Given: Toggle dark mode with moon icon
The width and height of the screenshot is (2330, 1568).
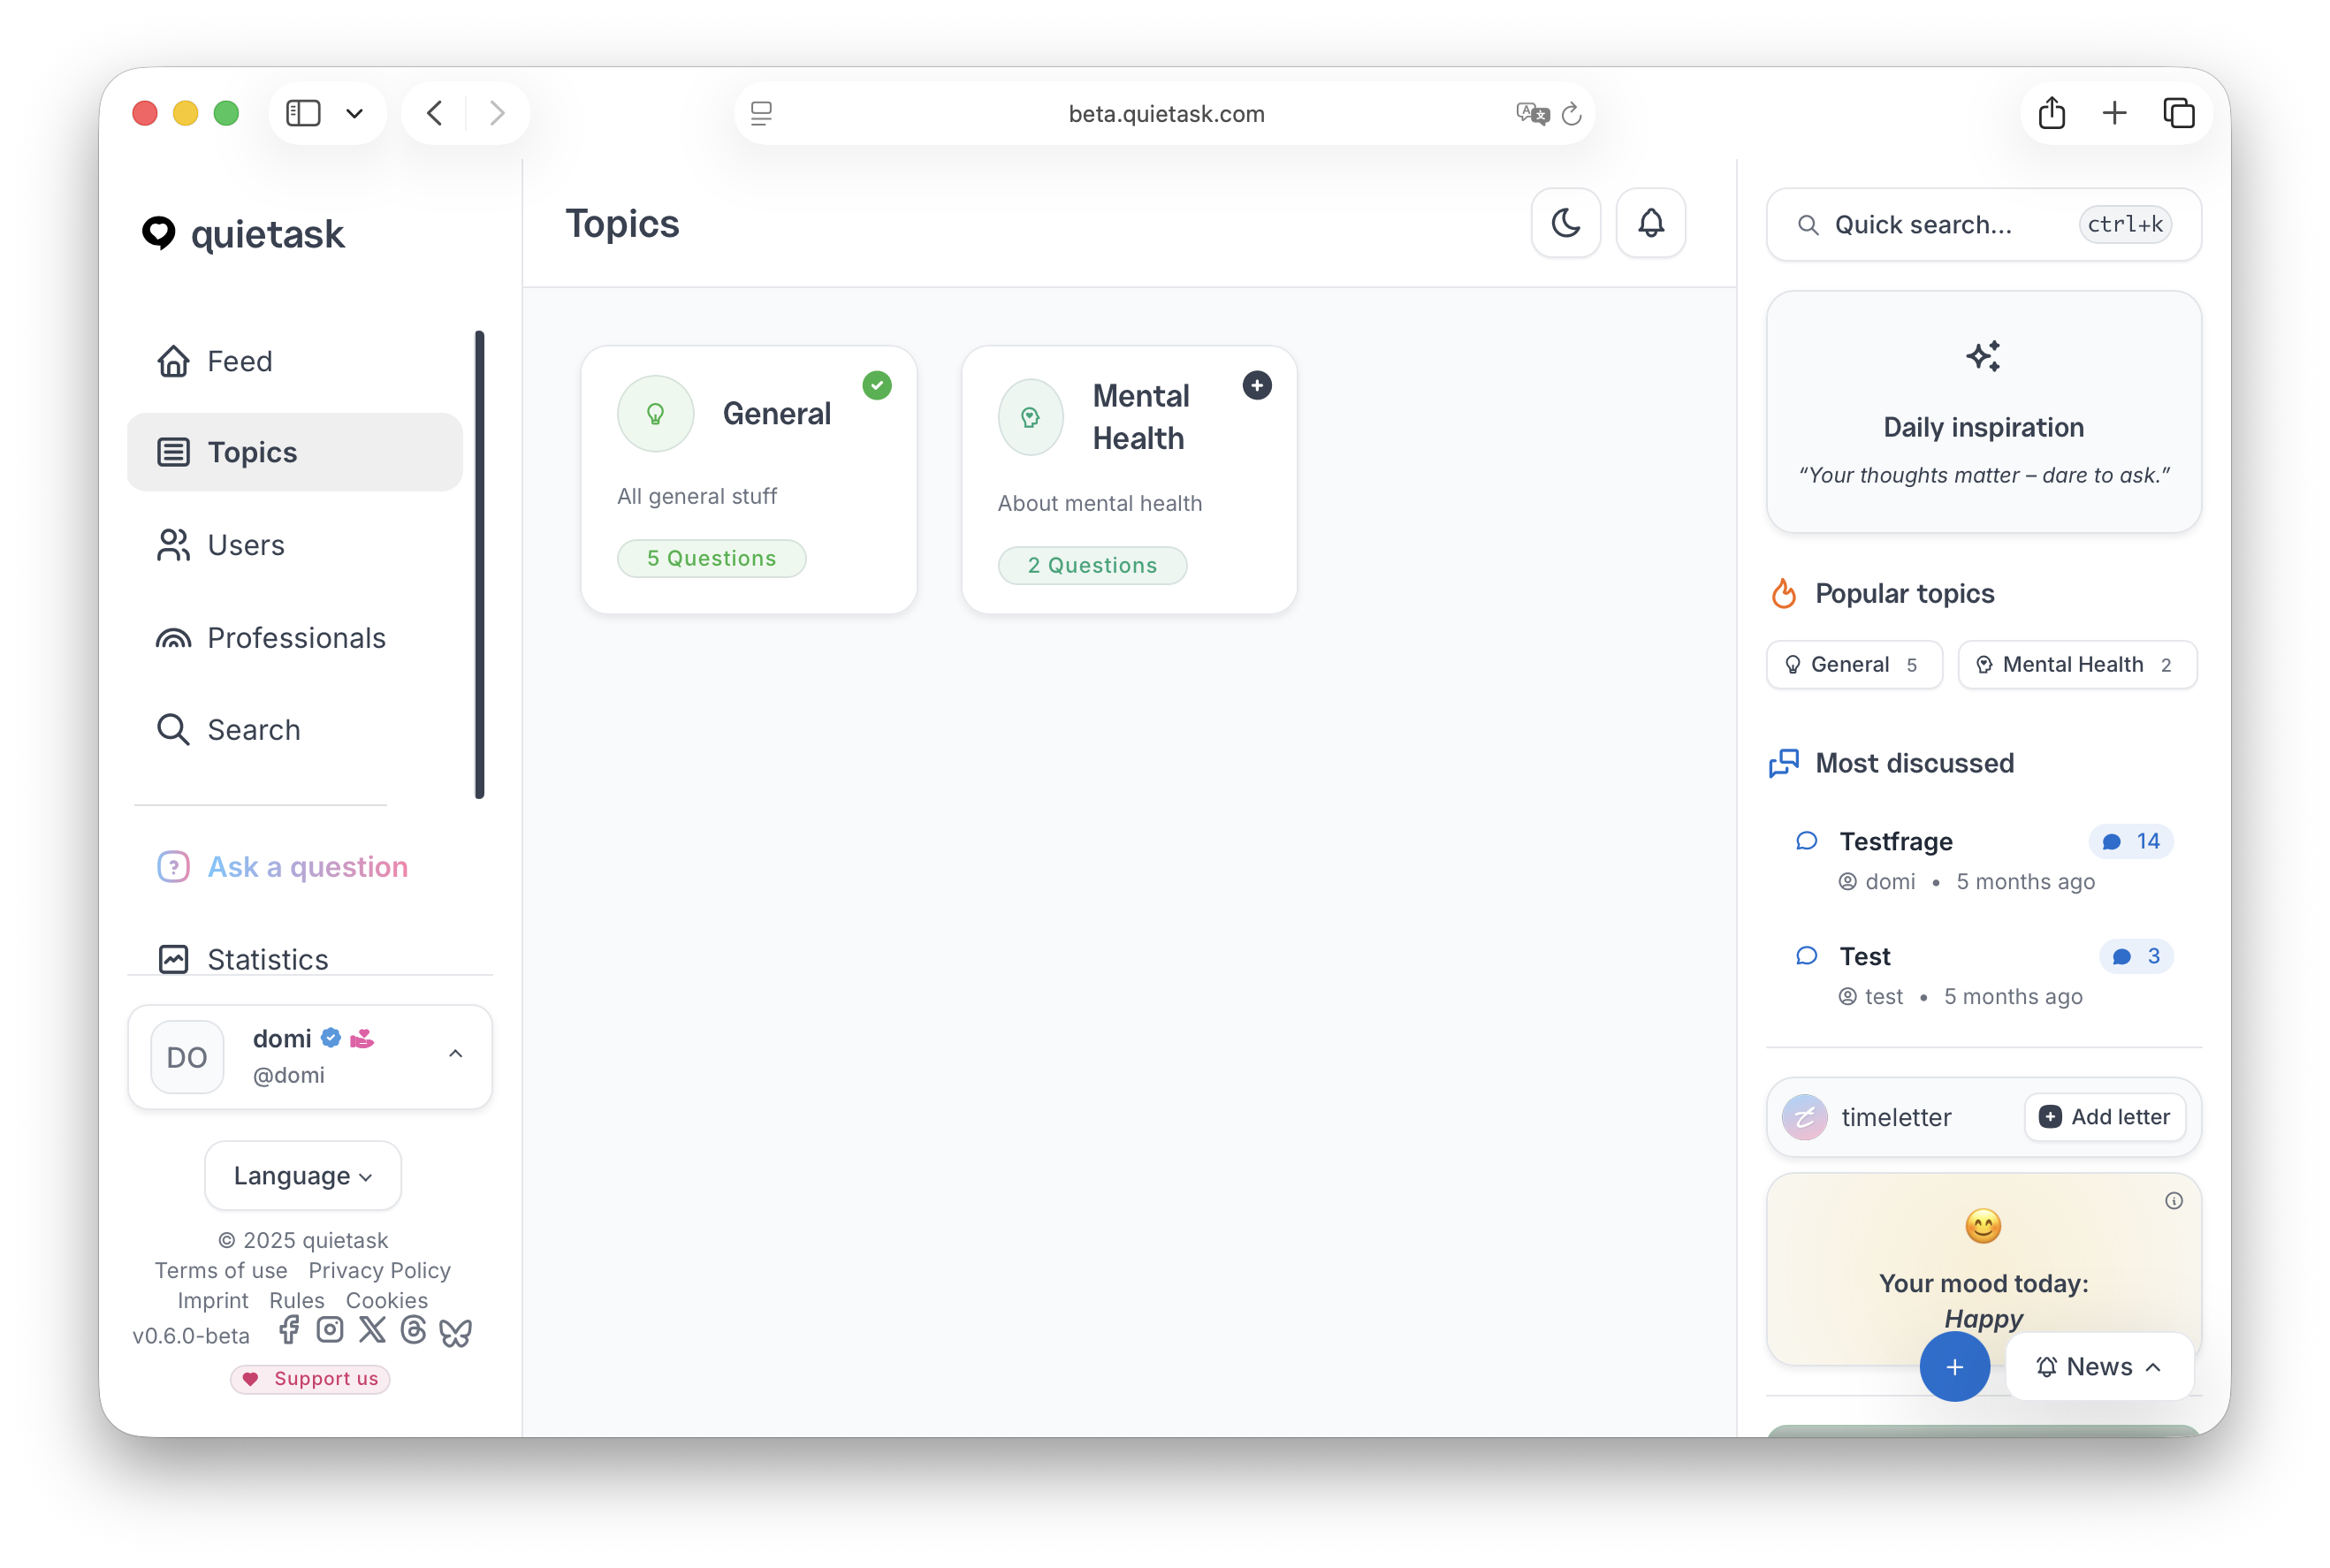Looking at the screenshot, I should pos(1565,222).
